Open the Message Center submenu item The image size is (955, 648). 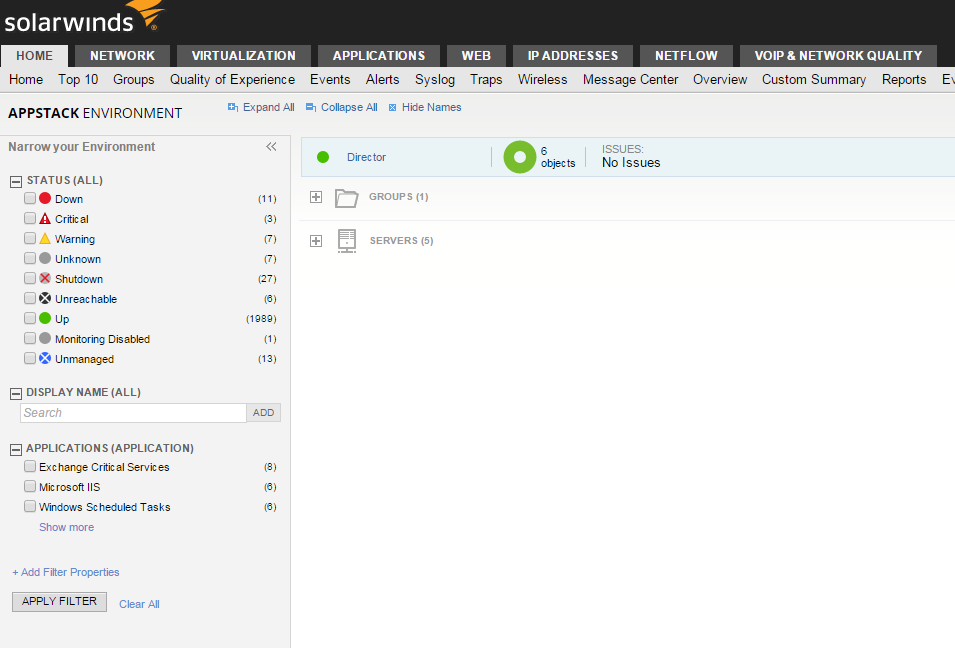tap(630, 80)
